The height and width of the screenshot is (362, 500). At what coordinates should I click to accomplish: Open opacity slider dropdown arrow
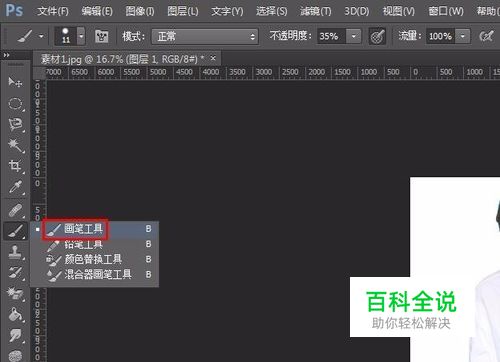tap(353, 36)
